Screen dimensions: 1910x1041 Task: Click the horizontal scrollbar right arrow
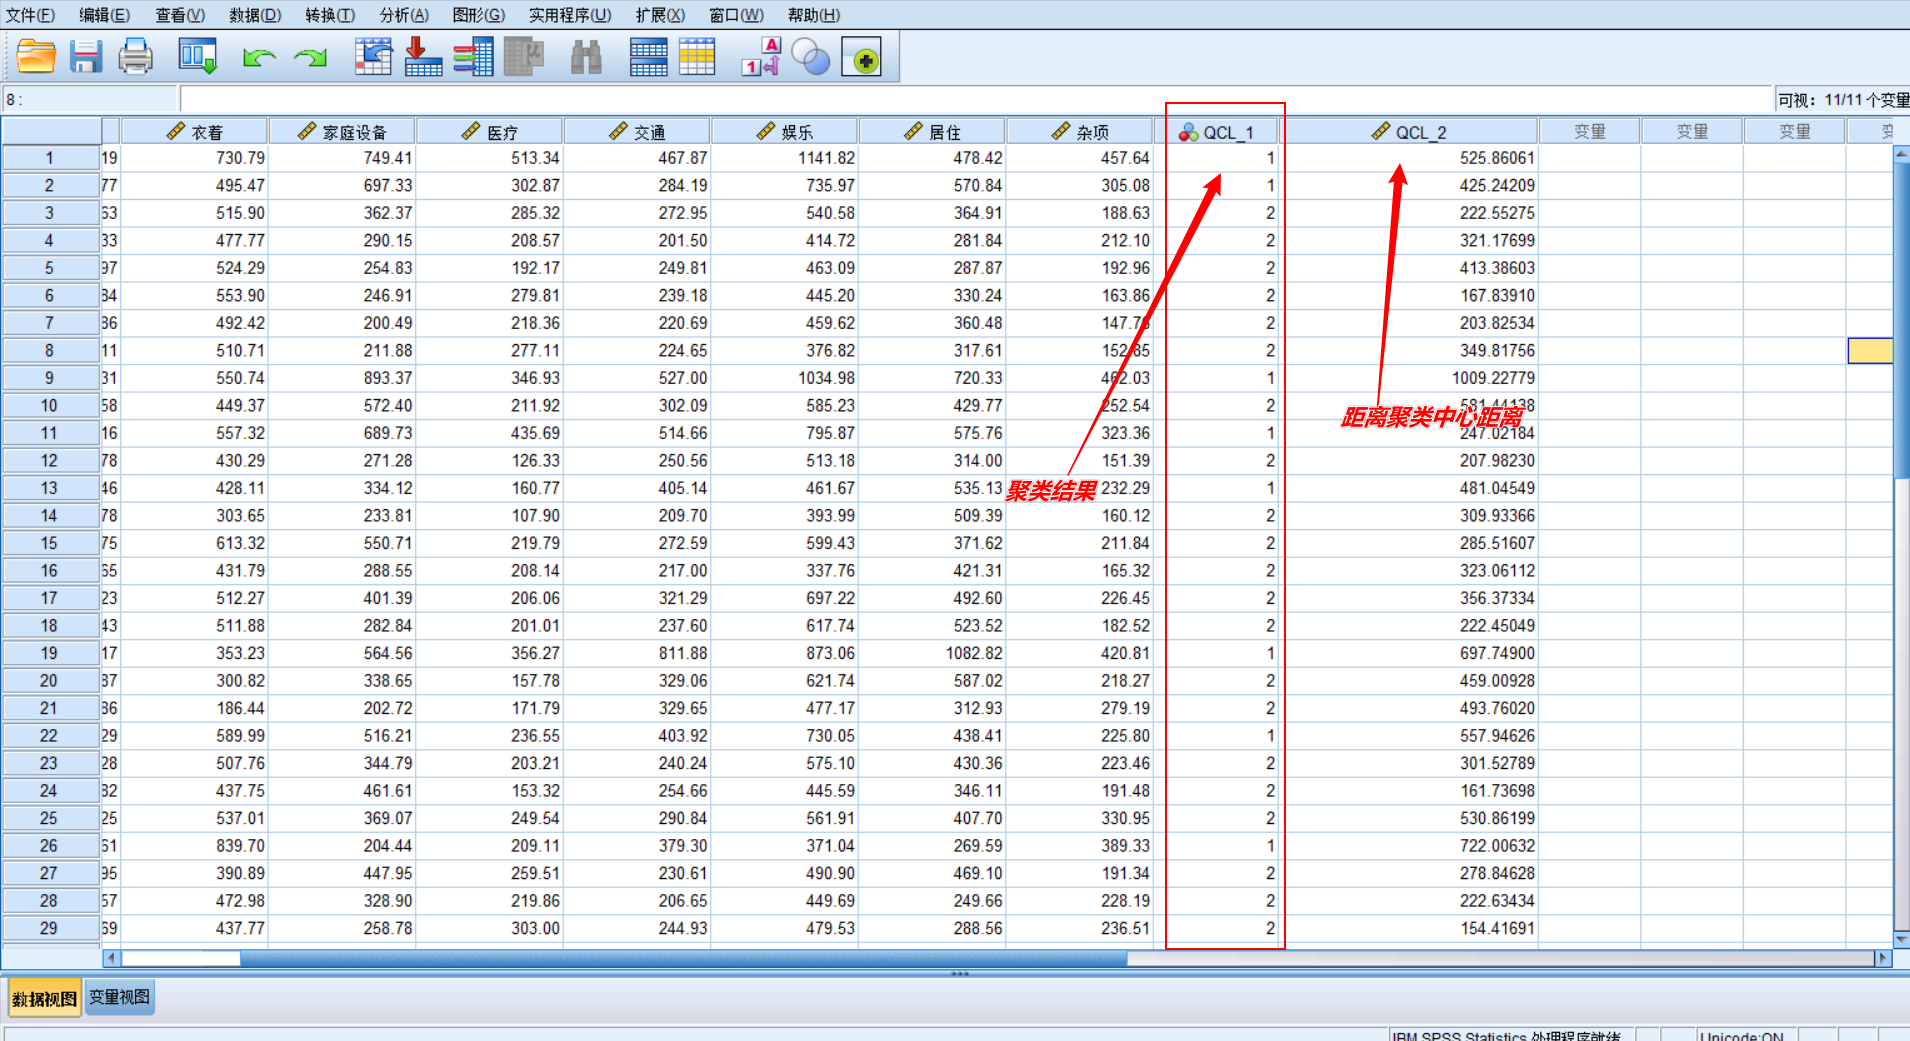click(1883, 958)
